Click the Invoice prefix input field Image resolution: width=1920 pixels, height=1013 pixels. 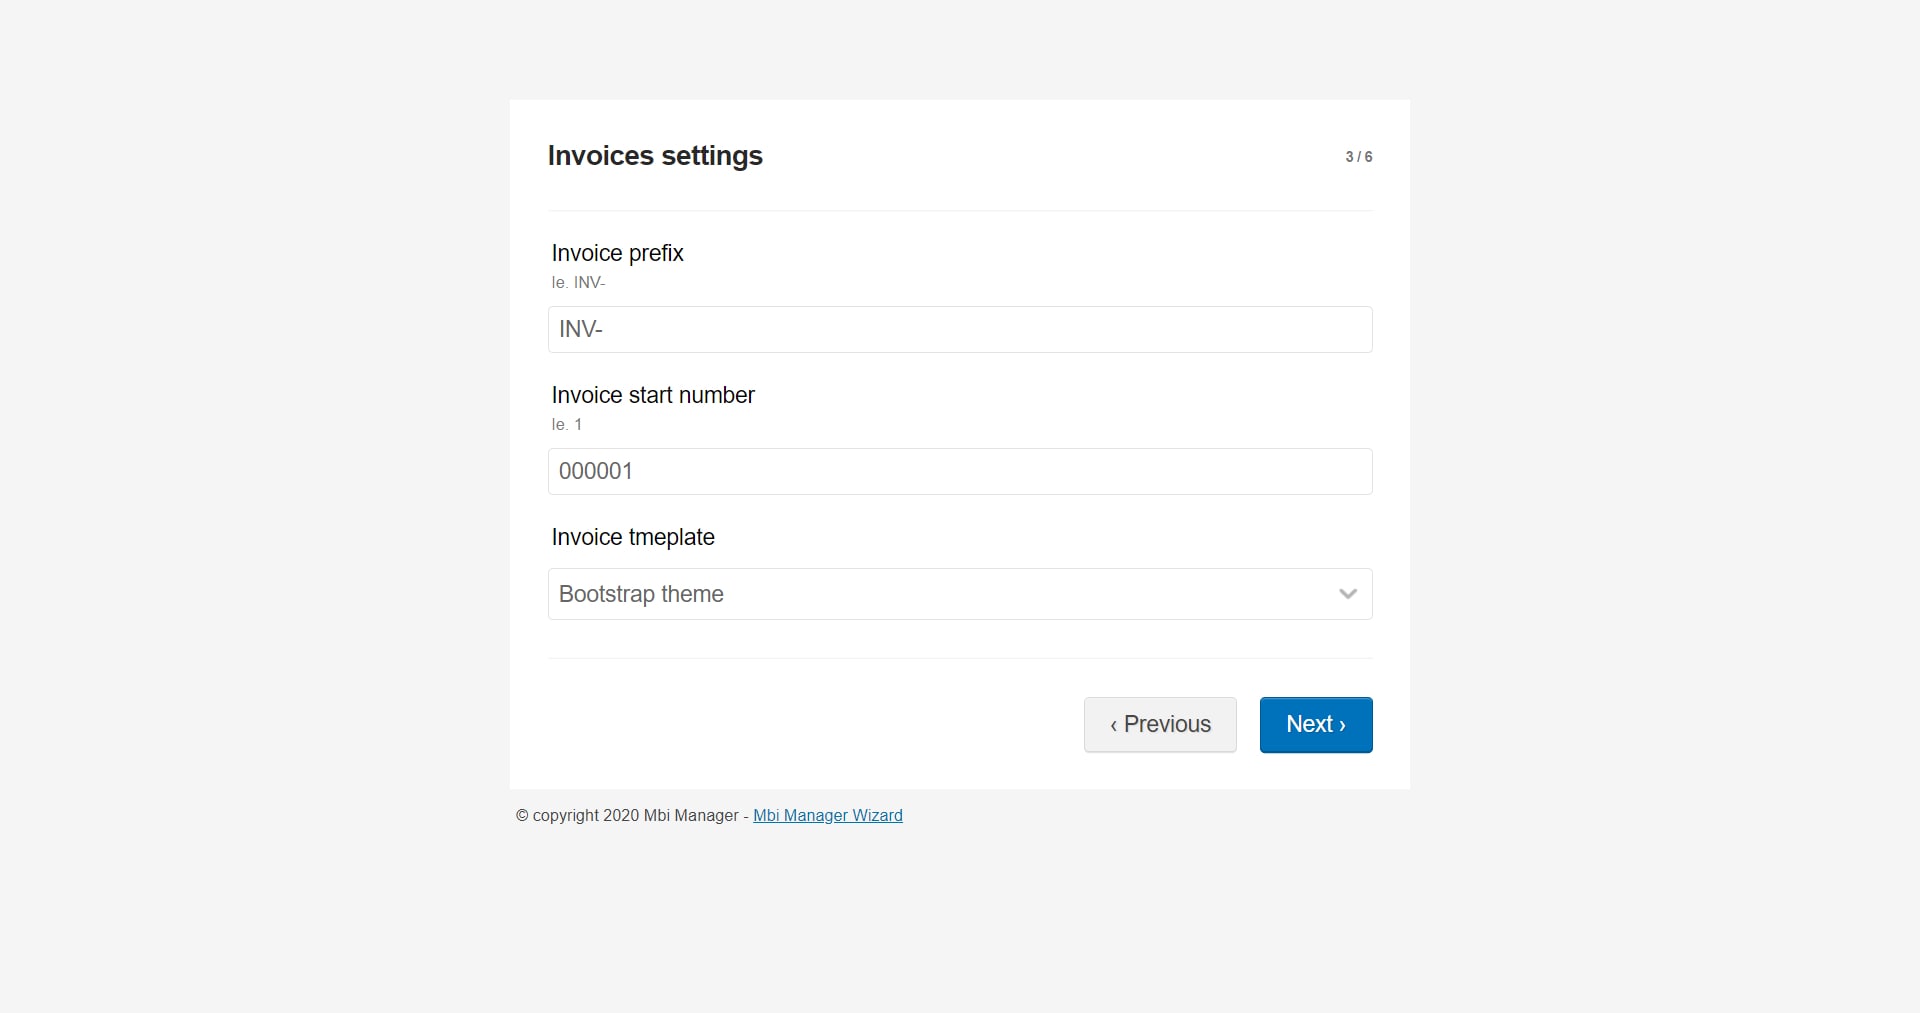pyautogui.click(x=960, y=329)
